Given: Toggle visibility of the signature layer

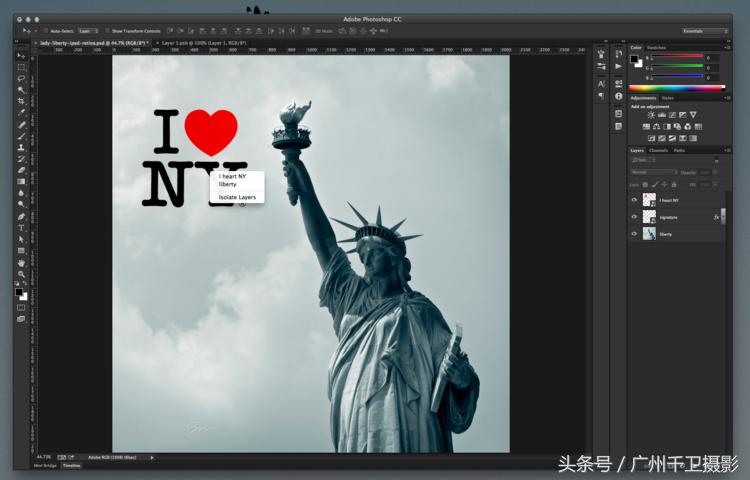Looking at the screenshot, I should 634,217.
